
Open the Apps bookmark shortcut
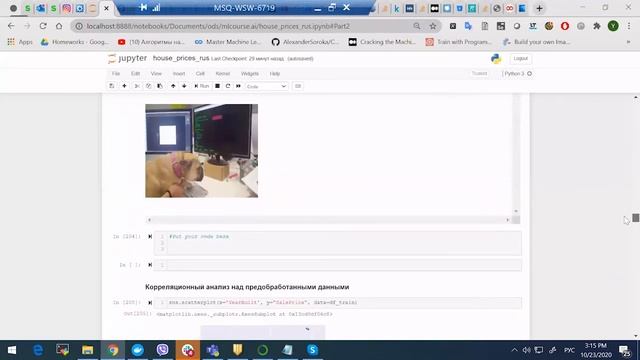click(x=20, y=42)
